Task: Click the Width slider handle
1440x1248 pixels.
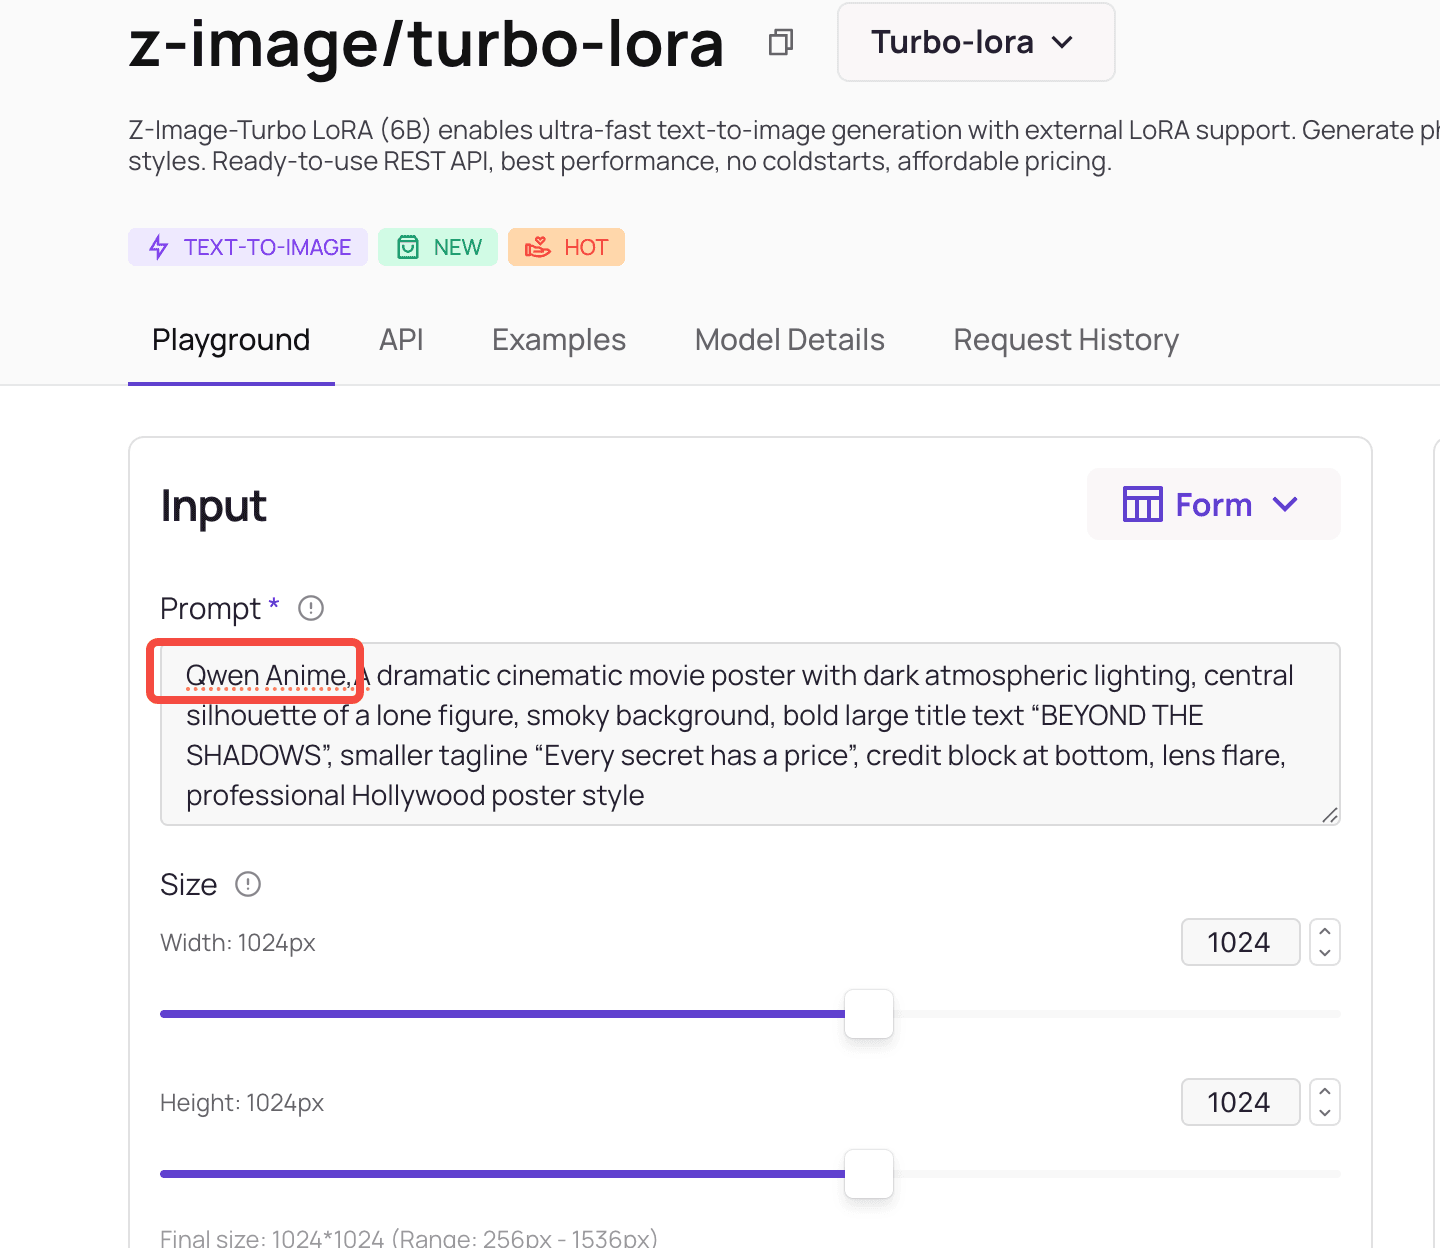Action: (868, 1014)
